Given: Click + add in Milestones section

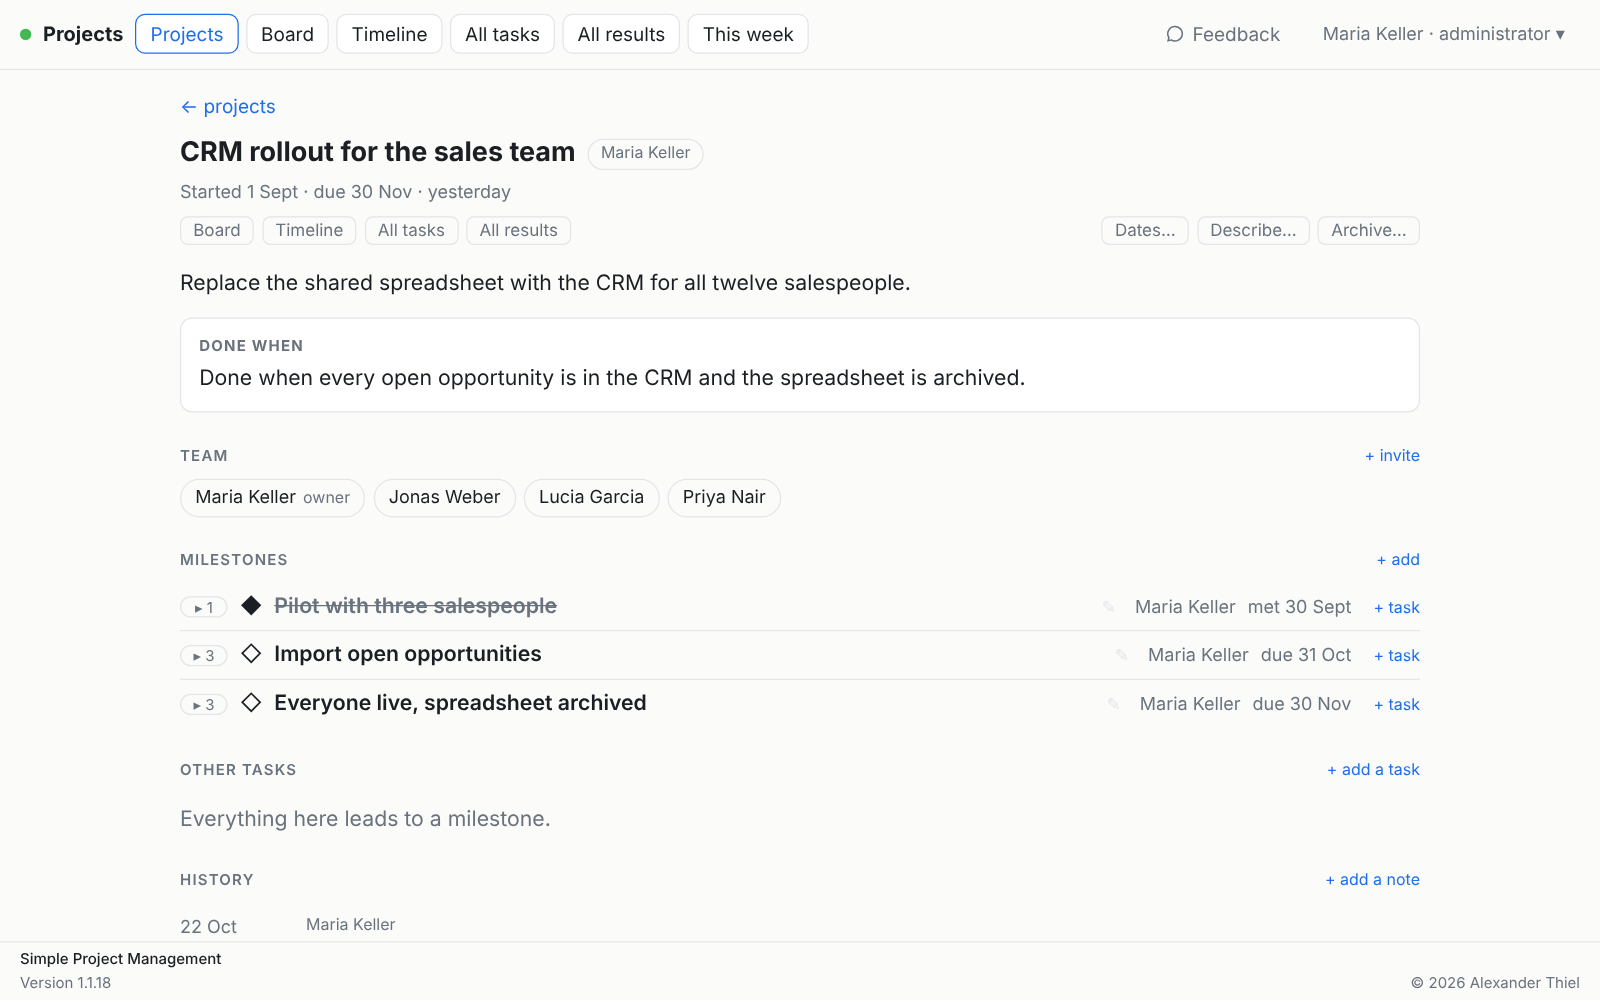Looking at the screenshot, I should pyautogui.click(x=1398, y=559).
